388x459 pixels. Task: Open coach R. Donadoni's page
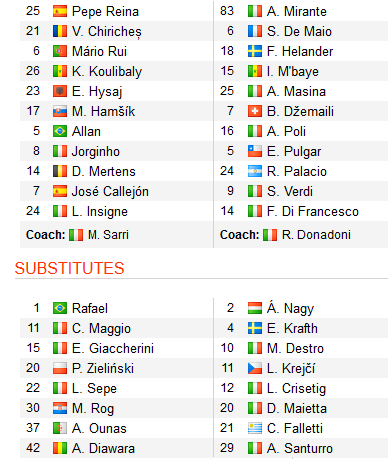316,235
